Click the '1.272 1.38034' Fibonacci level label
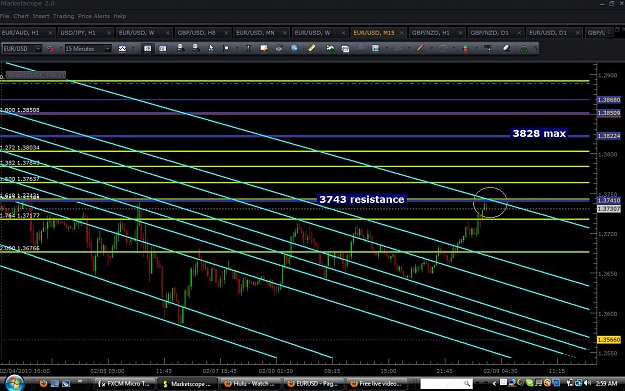The height and width of the screenshot is (391, 625). (20, 147)
